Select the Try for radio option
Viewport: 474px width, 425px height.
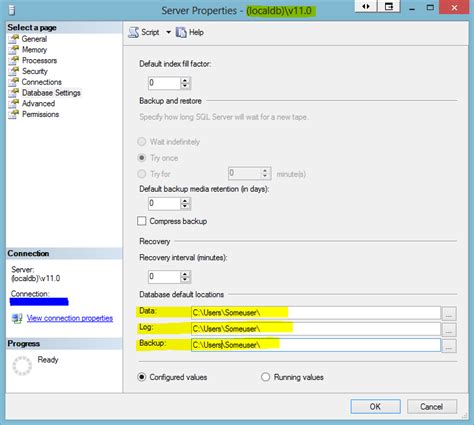tap(142, 174)
